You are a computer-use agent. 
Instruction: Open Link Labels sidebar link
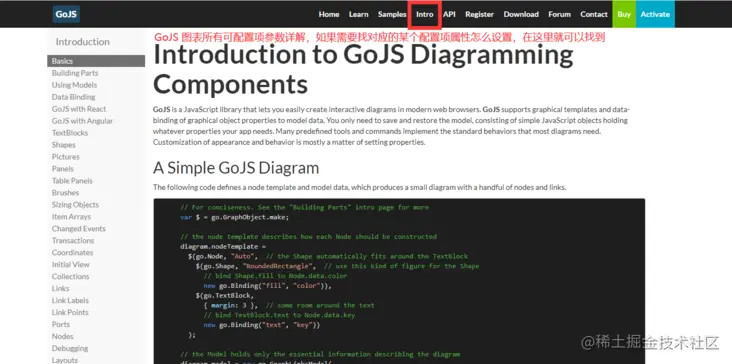coord(70,301)
